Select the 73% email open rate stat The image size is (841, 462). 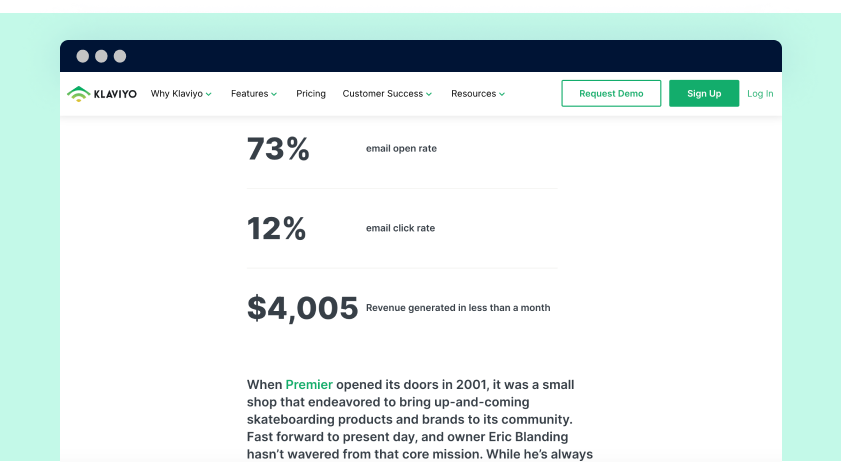coord(278,149)
